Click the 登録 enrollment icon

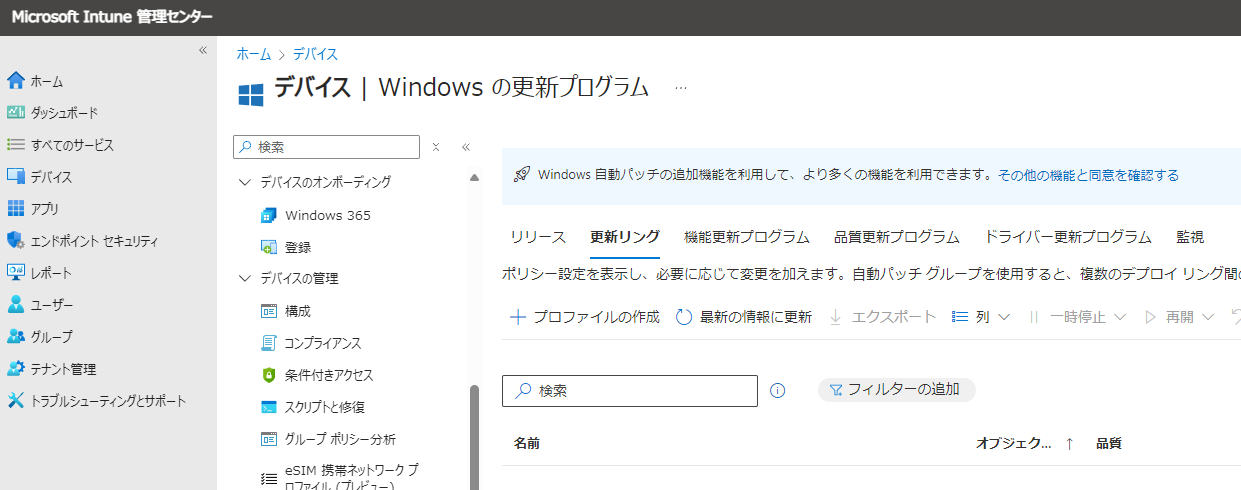point(268,247)
